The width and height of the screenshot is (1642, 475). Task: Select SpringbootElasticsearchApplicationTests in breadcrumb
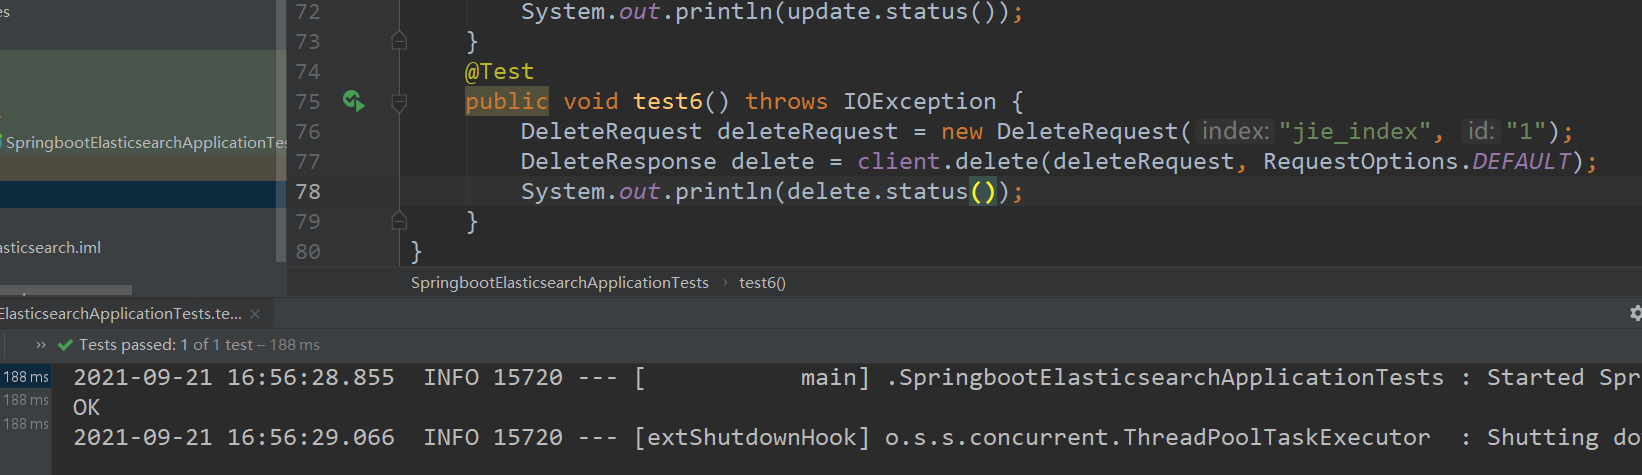tap(559, 283)
